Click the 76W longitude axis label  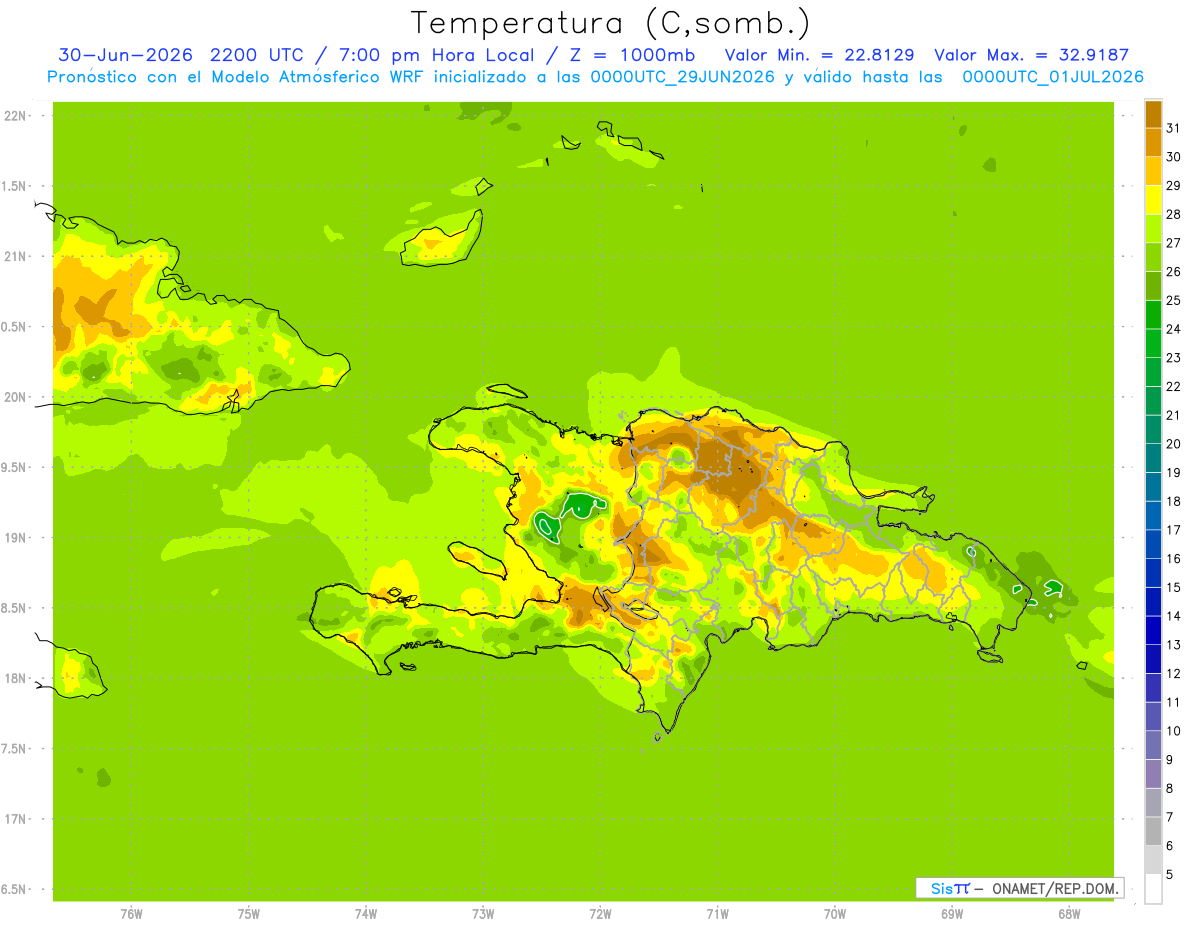pyautogui.click(x=131, y=914)
